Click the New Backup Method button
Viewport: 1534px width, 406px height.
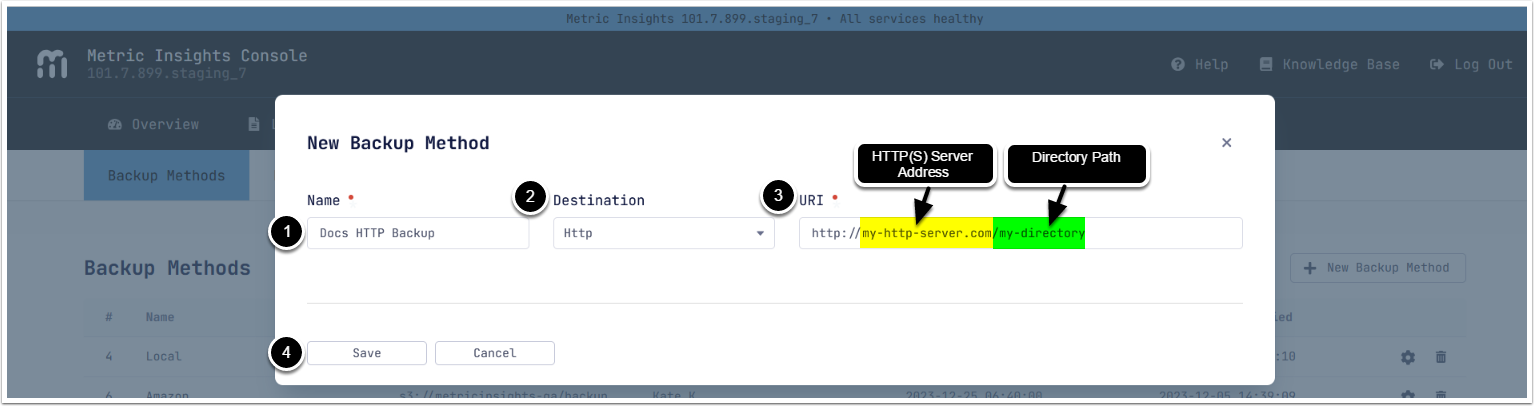point(1378,268)
